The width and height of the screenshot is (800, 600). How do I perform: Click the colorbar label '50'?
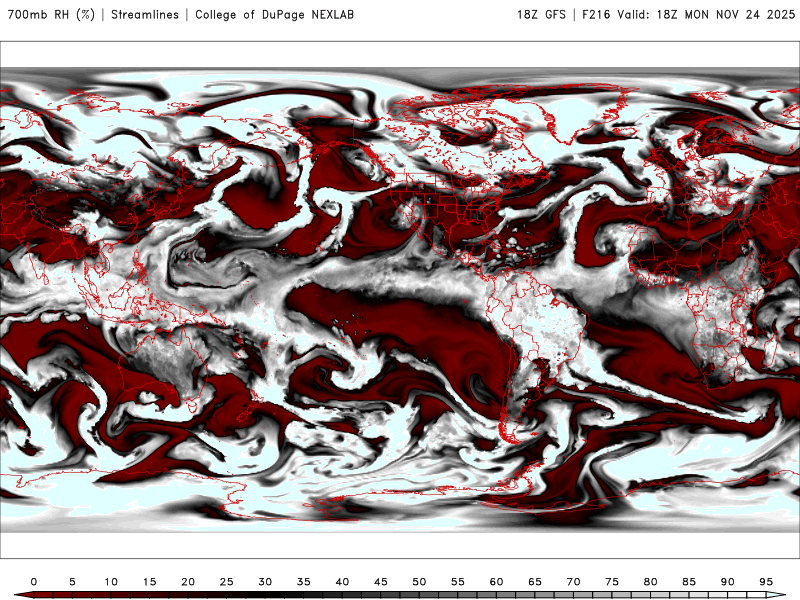419,582
